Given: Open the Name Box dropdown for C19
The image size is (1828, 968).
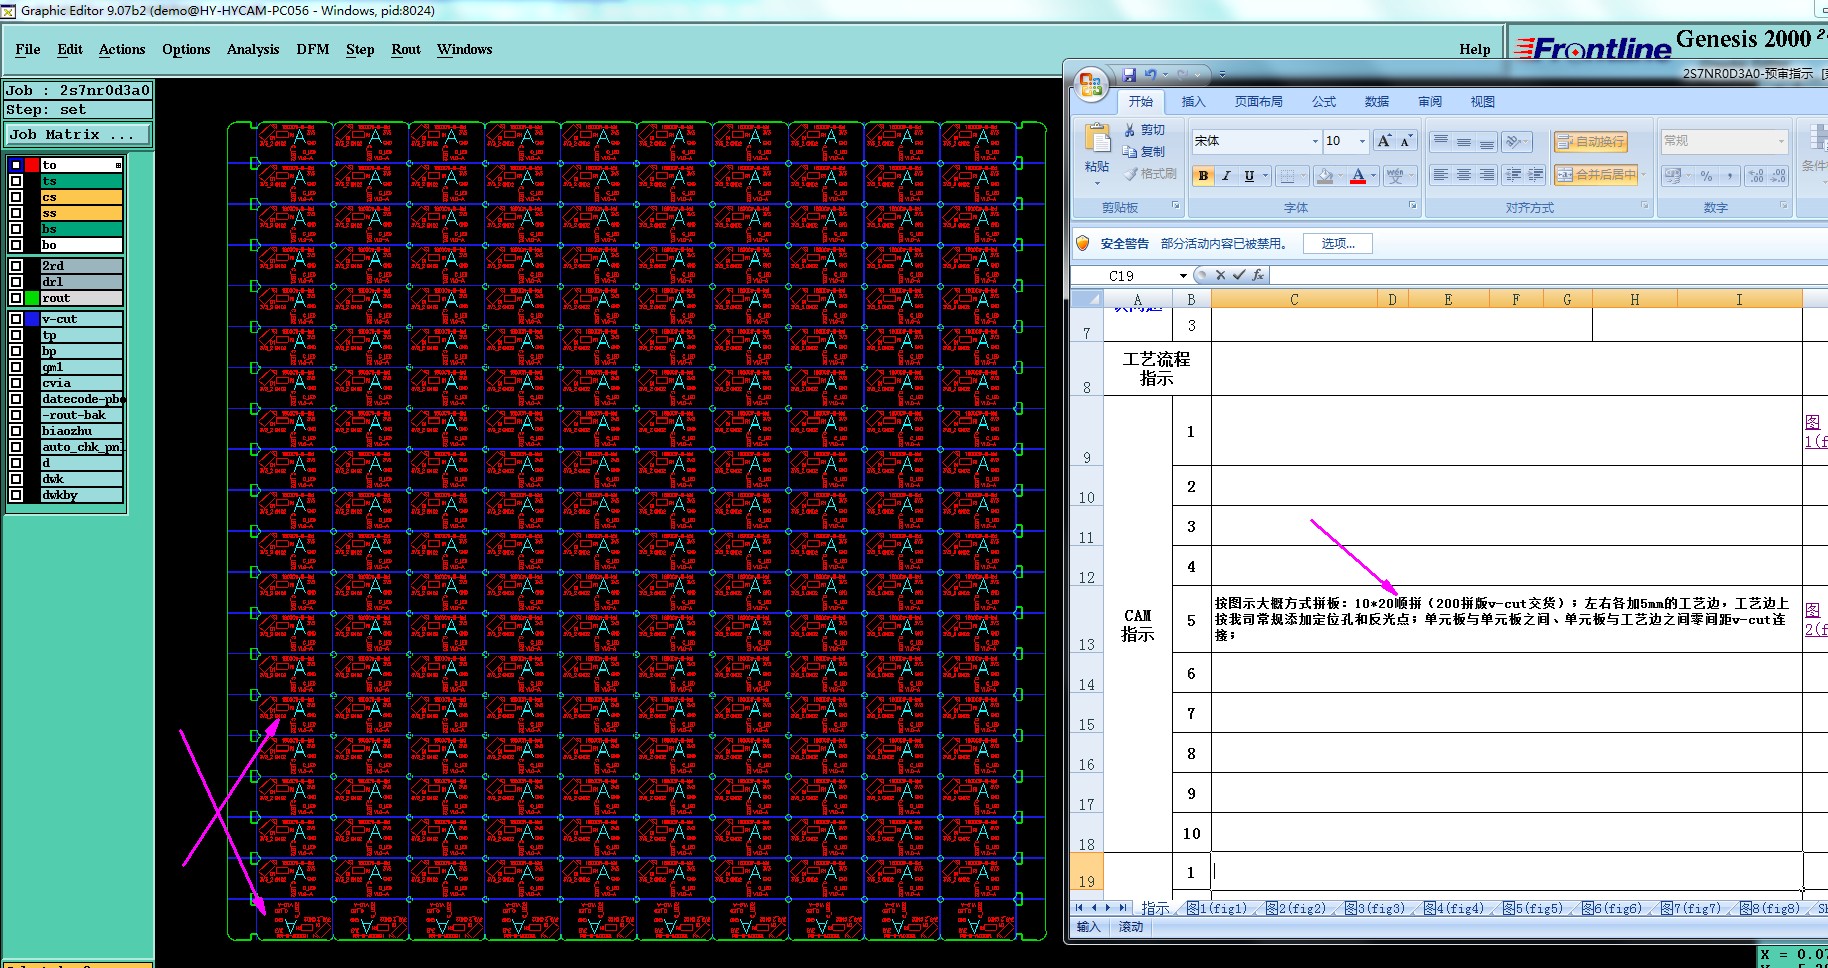Looking at the screenshot, I should click(x=1183, y=276).
